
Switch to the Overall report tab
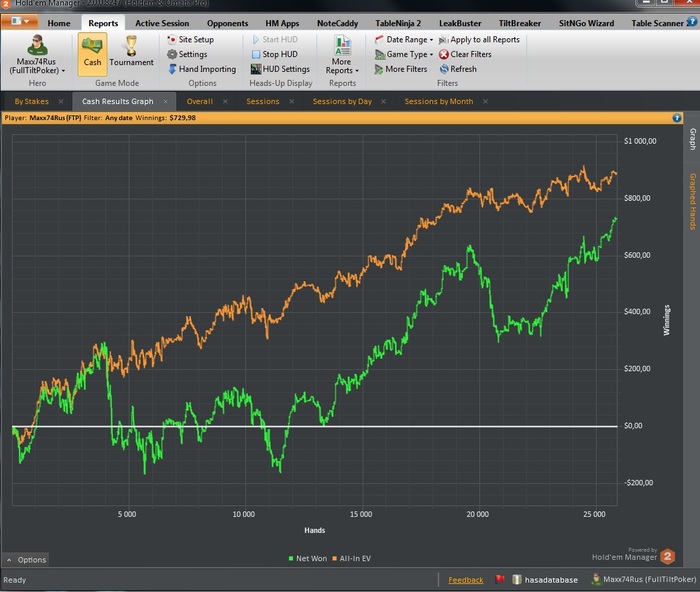coord(200,101)
